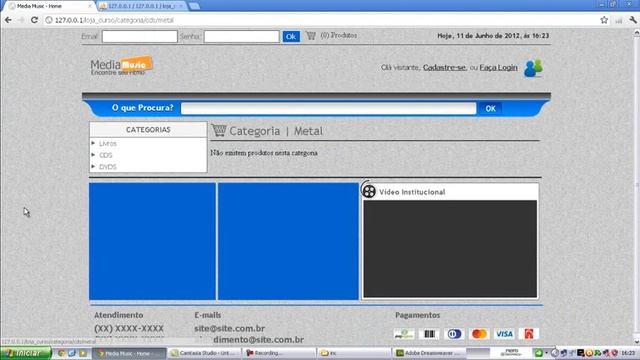Select the cart icon next to Categoria heading
This screenshot has height=360, width=640.
[x=219, y=131]
